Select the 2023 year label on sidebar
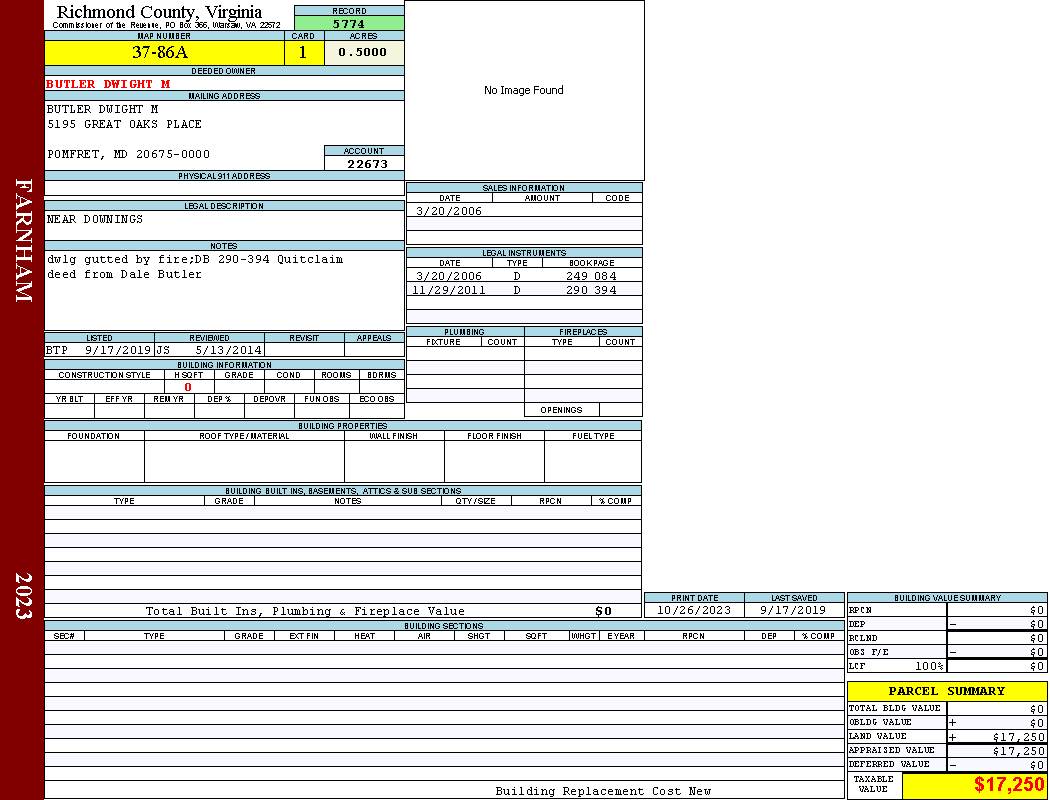This screenshot has height=800, width=1050. point(23,596)
